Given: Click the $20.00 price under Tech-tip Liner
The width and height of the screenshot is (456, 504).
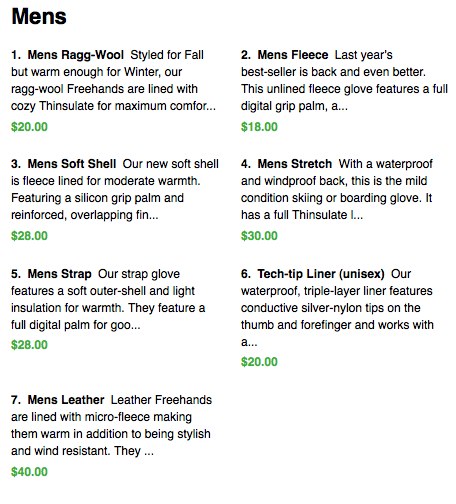Looking at the screenshot, I should 259,362.
